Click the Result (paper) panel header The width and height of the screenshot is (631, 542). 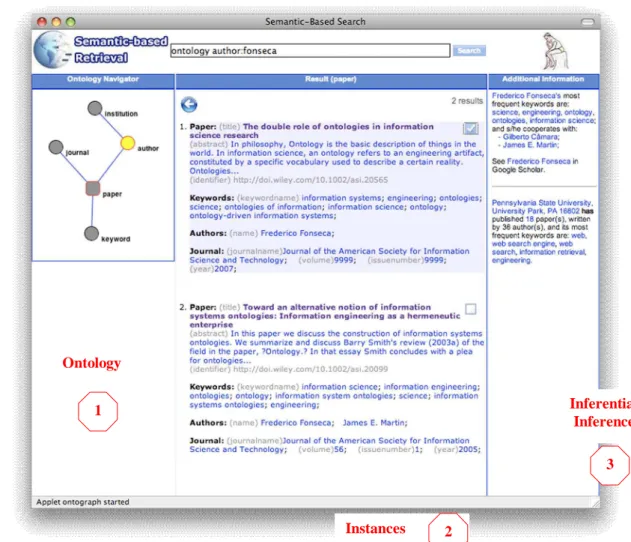coord(331,81)
